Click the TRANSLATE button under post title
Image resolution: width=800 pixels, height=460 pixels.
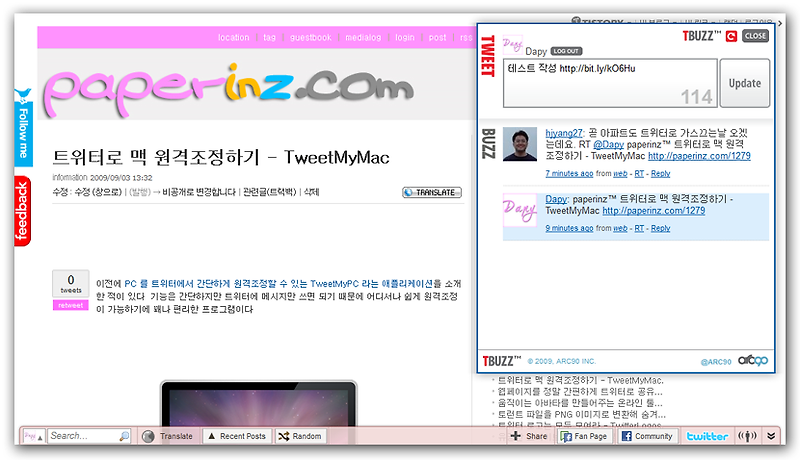click(432, 192)
